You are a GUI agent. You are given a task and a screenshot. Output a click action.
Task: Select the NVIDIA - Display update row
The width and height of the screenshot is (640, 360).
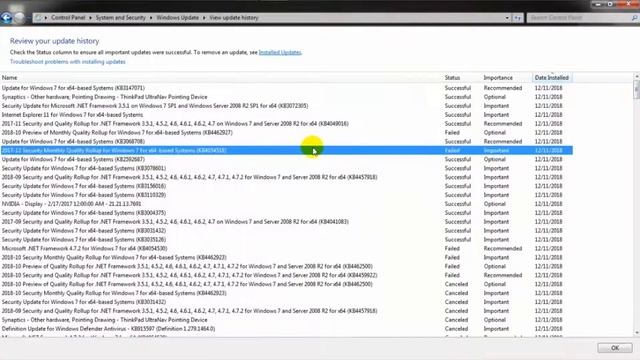pos(287,204)
